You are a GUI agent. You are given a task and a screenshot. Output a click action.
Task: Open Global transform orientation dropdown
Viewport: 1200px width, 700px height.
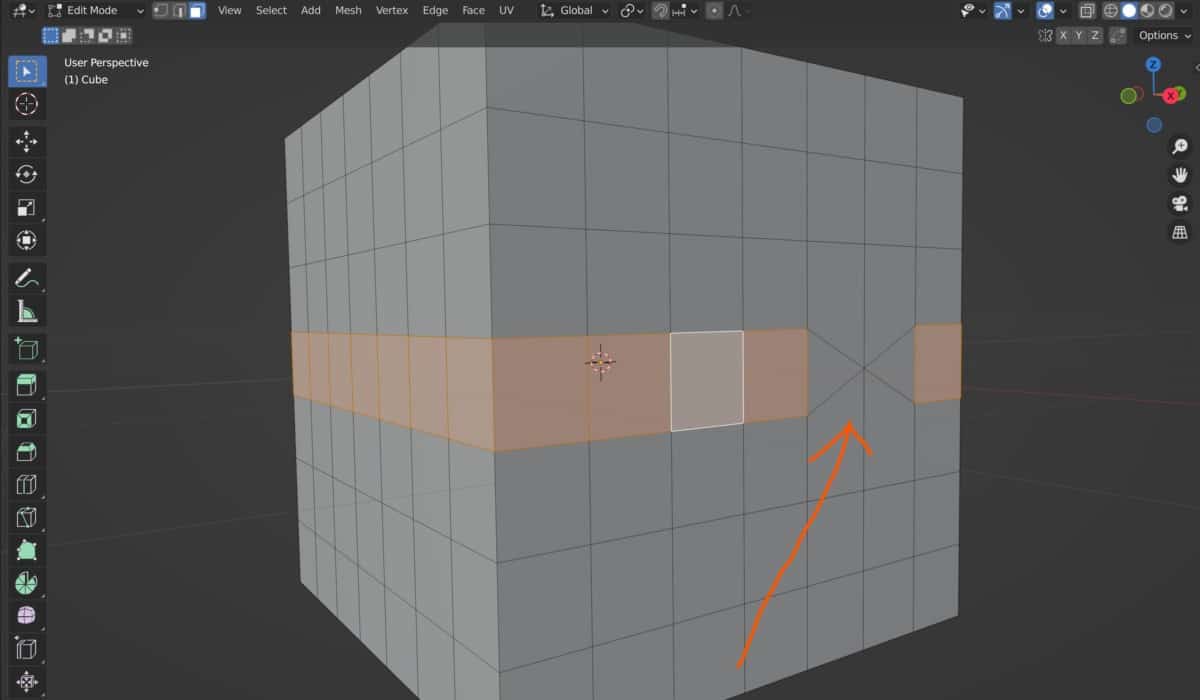tap(575, 11)
